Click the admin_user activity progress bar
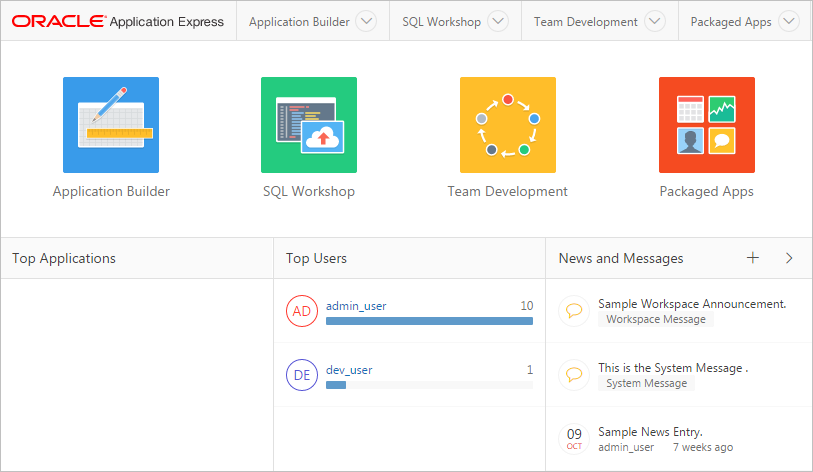The height and width of the screenshot is (472, 813). pos(429,321)
